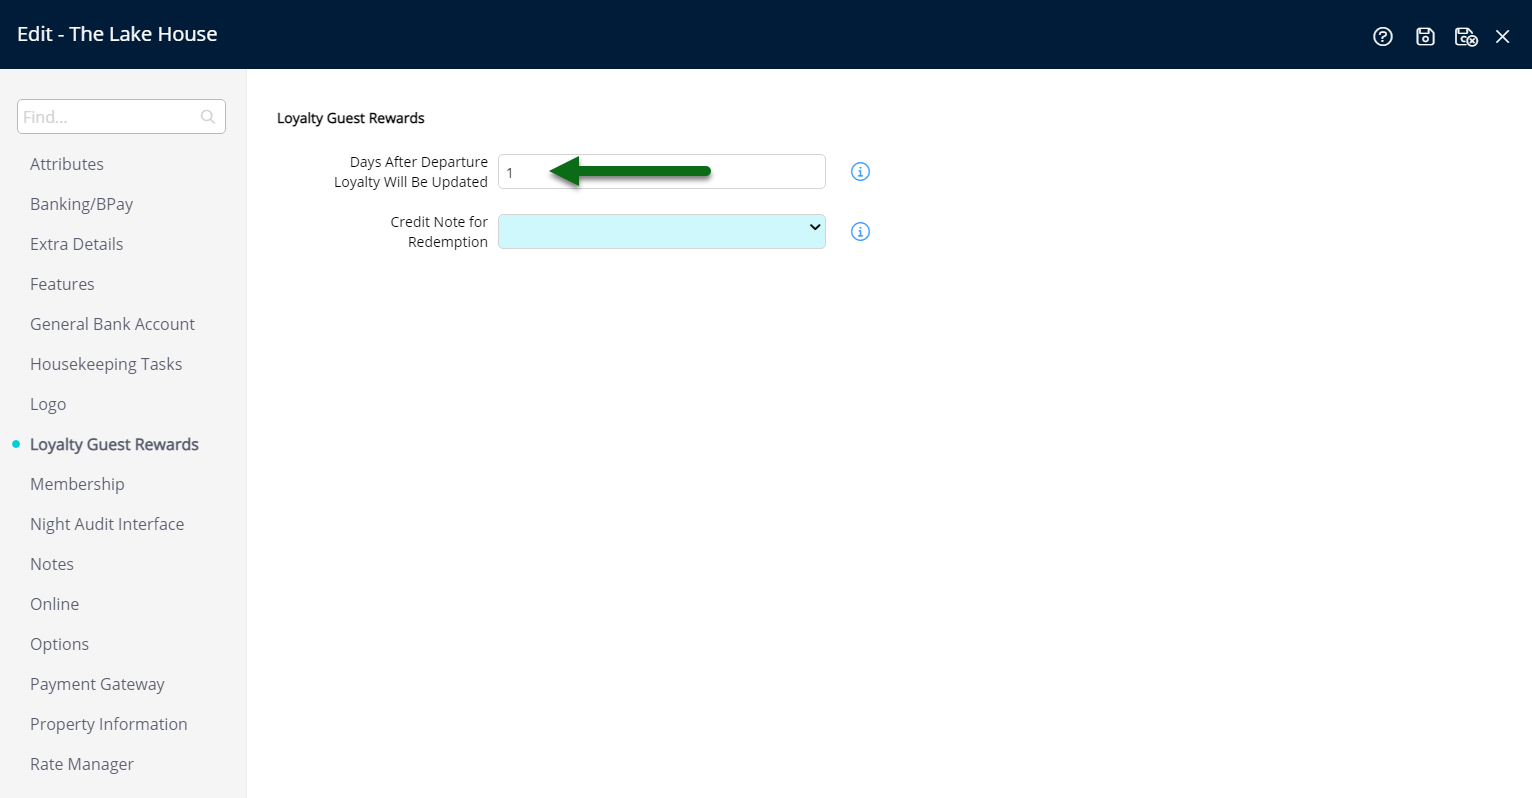Go to Night Audit Interface settings
The width and height of the screenshot is (1532, 798).
107,523
